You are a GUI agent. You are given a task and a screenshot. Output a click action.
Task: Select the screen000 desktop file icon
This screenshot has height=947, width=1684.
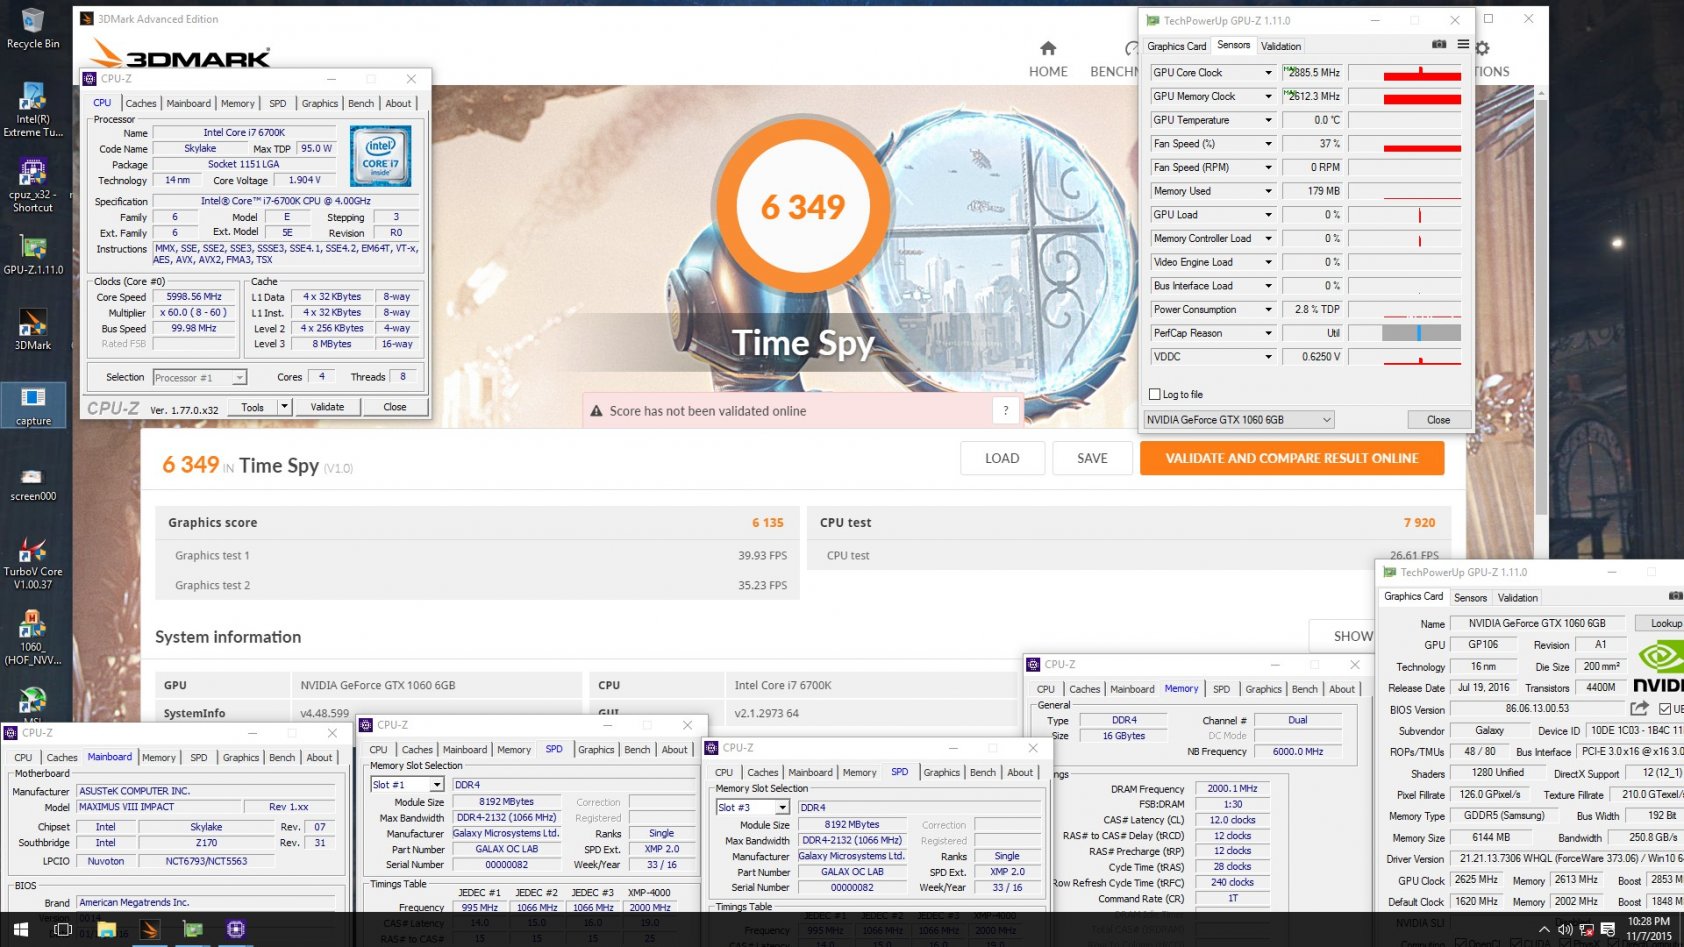(33, 482)
